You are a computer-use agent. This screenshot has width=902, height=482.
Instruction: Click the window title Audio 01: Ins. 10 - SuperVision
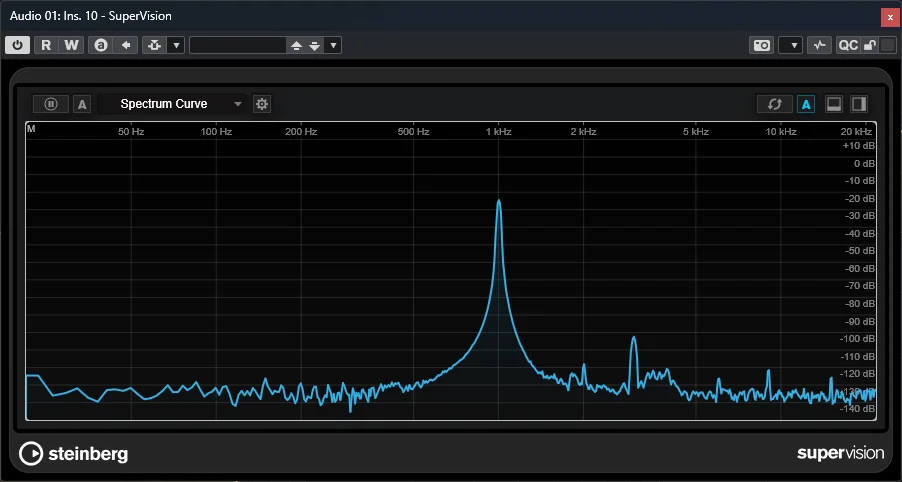click(x=91, y=16)
